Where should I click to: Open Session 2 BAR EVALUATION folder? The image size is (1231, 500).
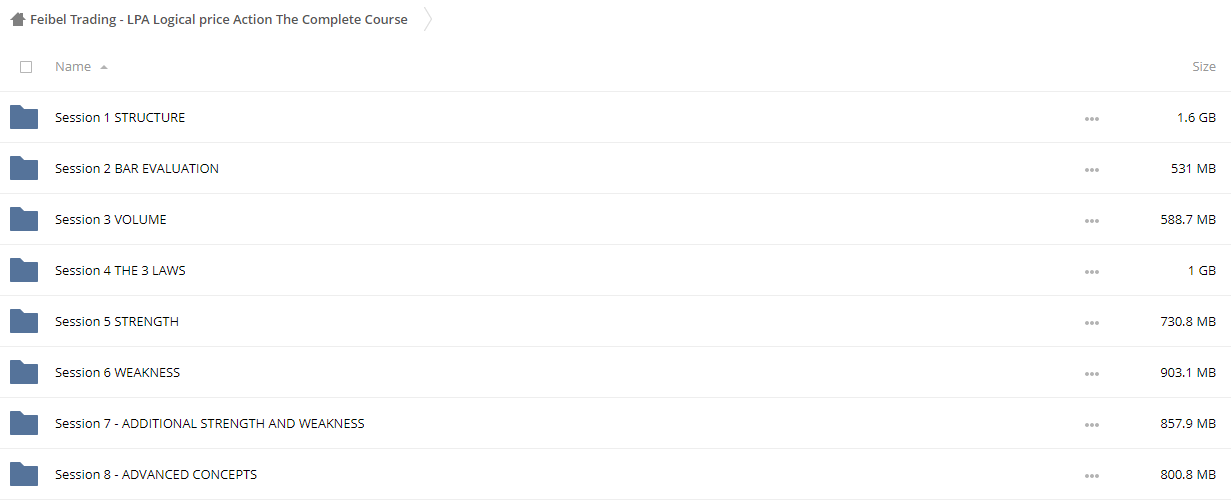coord(137,168)
